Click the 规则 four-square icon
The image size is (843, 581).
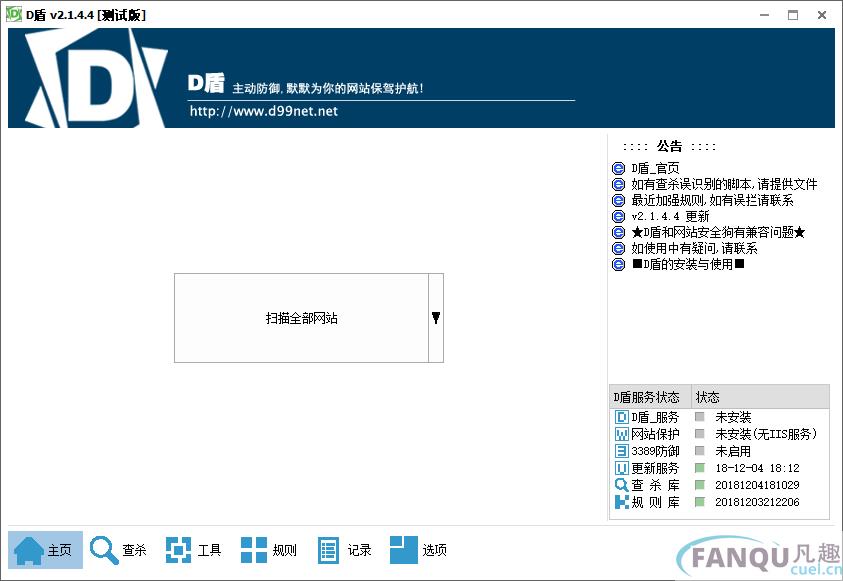point(254,550)
